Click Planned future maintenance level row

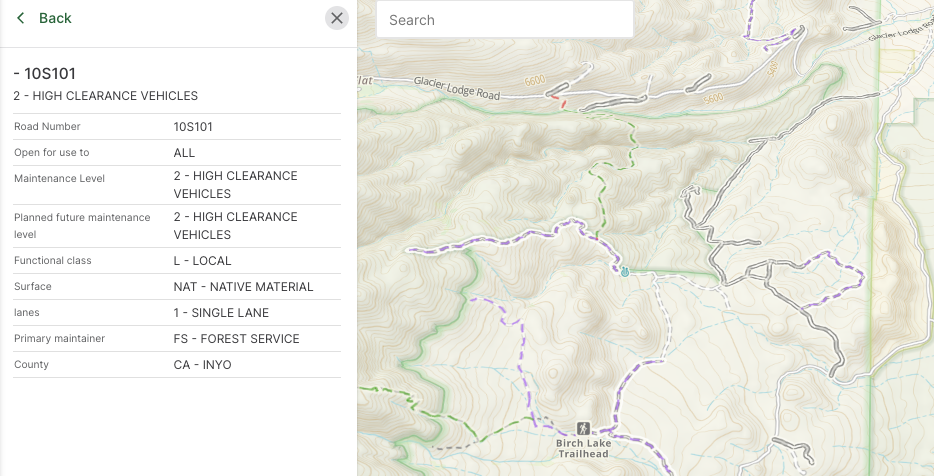tap(177, 226)
